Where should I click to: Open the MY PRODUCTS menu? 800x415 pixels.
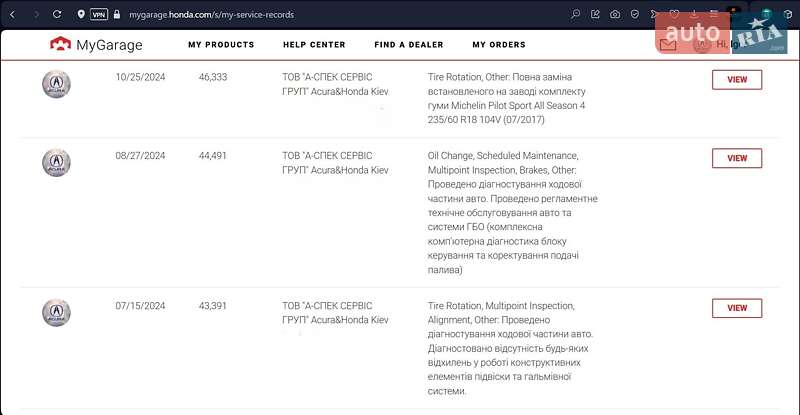(221, 45)
